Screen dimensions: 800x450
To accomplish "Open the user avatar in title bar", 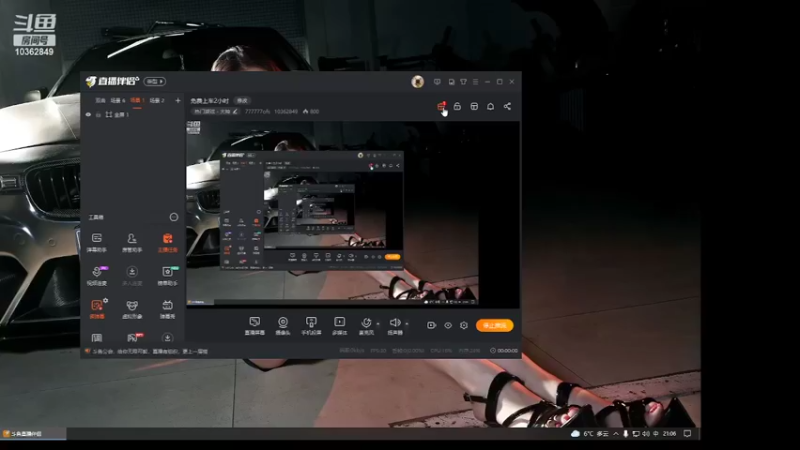I will pyautogui.click(x=417, y=82).
